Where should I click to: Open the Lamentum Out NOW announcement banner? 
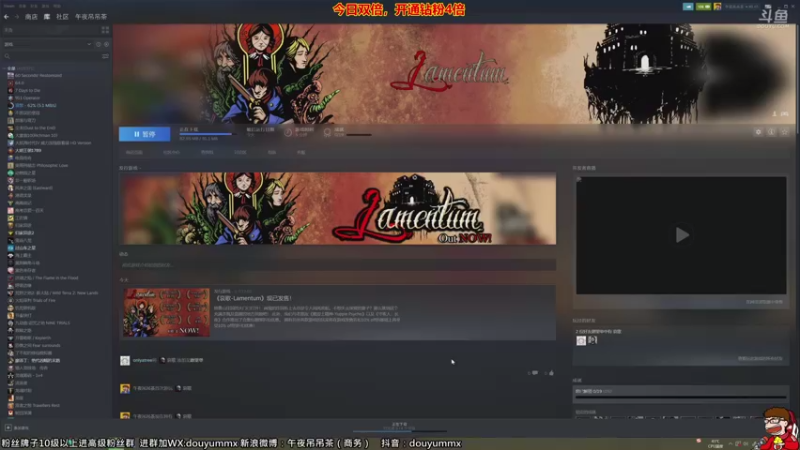pos(338,209)
